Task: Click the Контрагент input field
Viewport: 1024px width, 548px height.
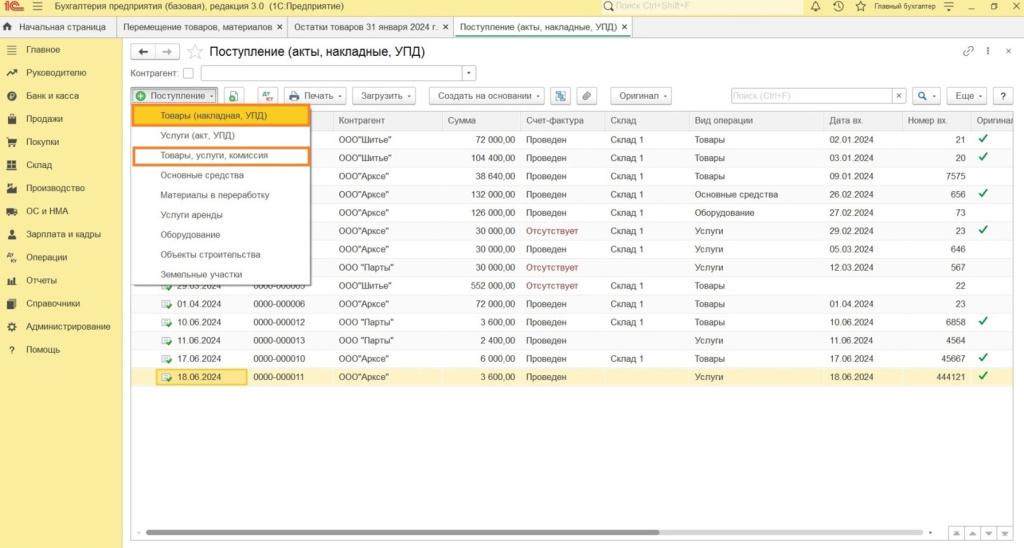Action: [x=332, y=73]
